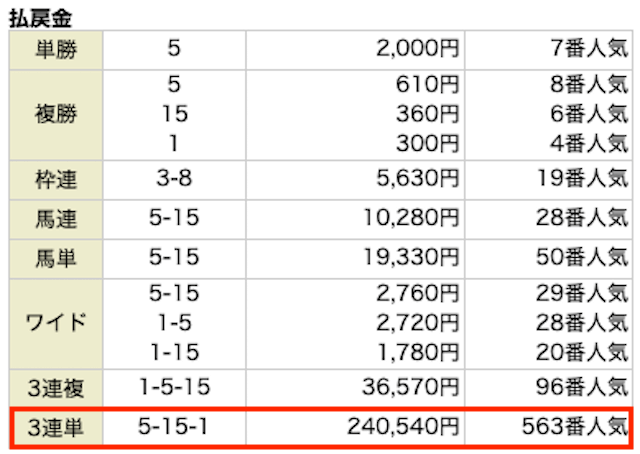Click the 1,780円 wide payout
640x454 pixels.
click(418, 352)
